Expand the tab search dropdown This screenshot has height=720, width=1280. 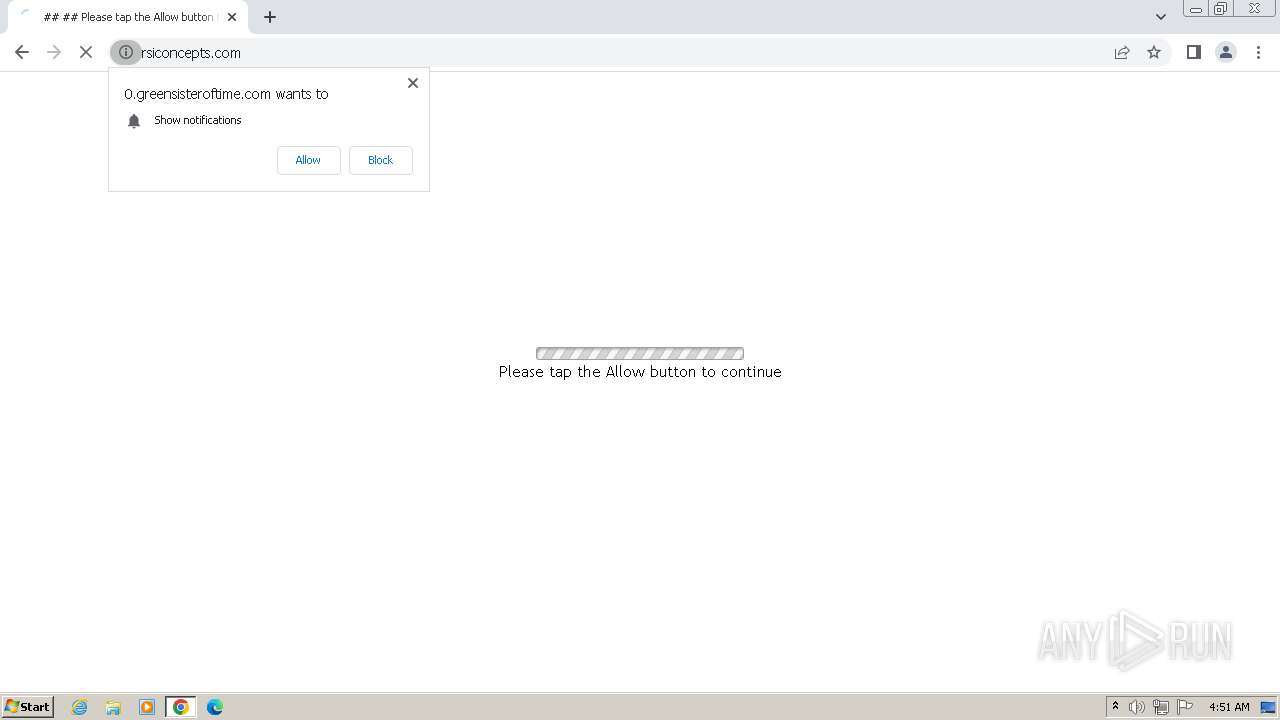(1160, 17)
